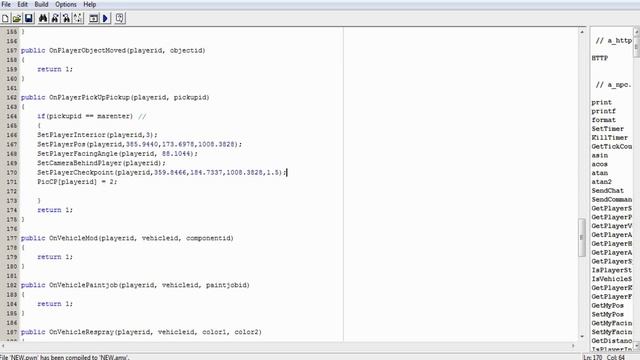The width and height of the screenshot is (640, 360).
Task: Click the 'SetPlayerCheckpoint' code line
Action: (162, 173)
